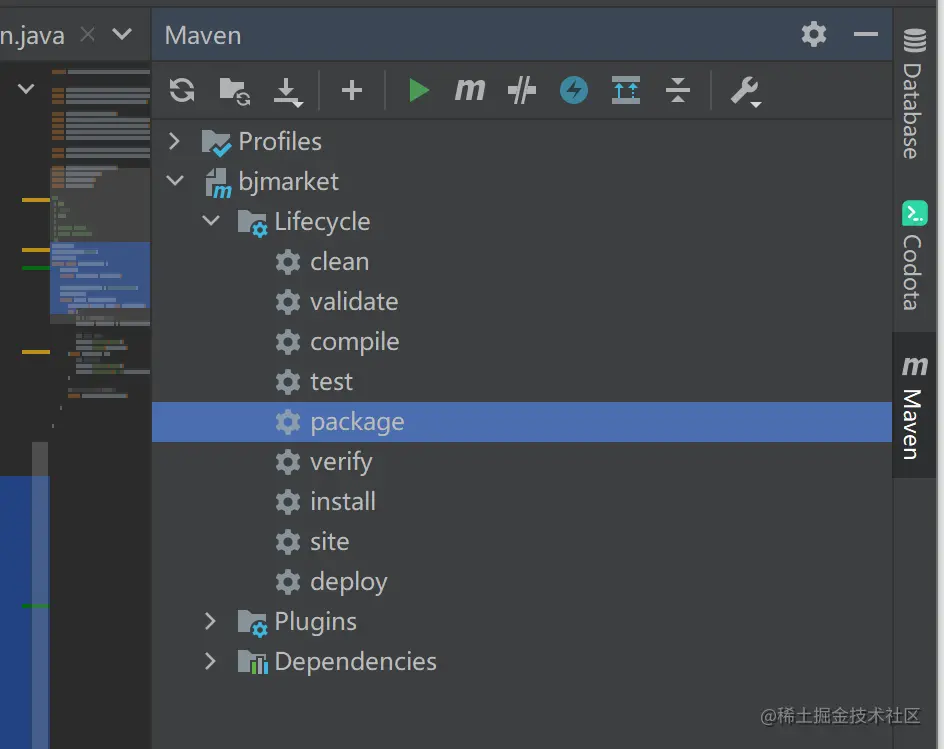
Task: Execute Maven goal using m icon
Action: 470,90
